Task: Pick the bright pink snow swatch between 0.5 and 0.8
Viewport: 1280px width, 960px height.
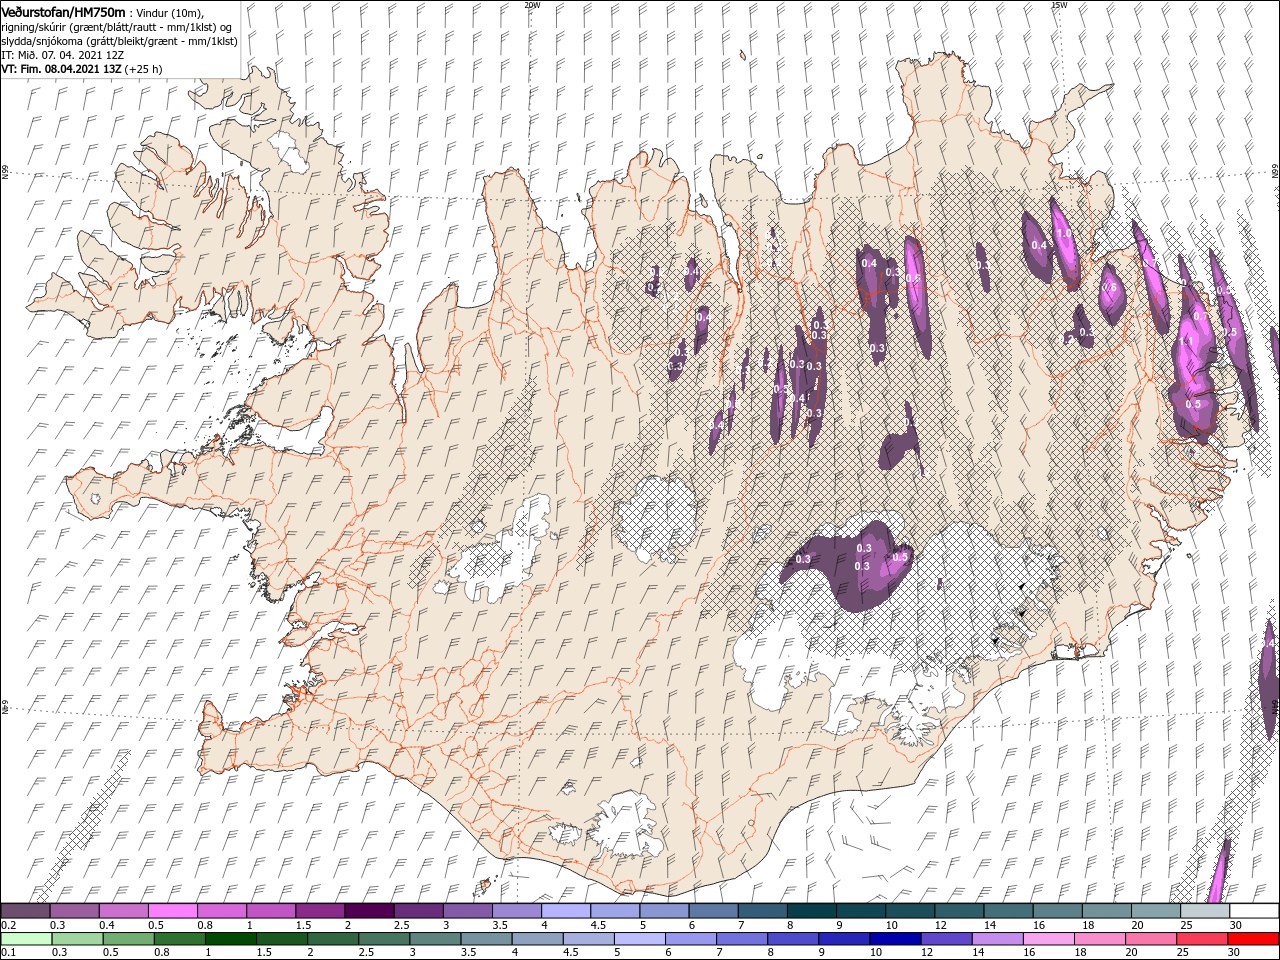Action: tap(172, 911)
